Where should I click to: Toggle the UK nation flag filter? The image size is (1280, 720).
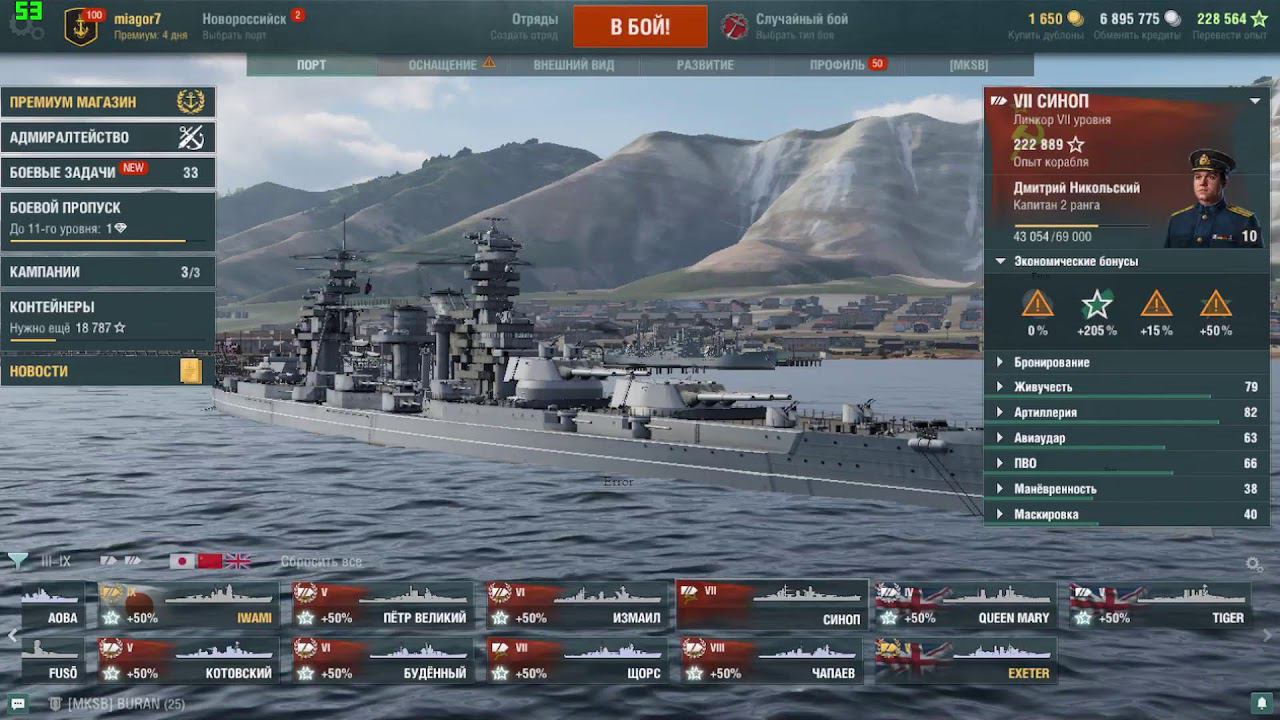(x=238, y=561)
